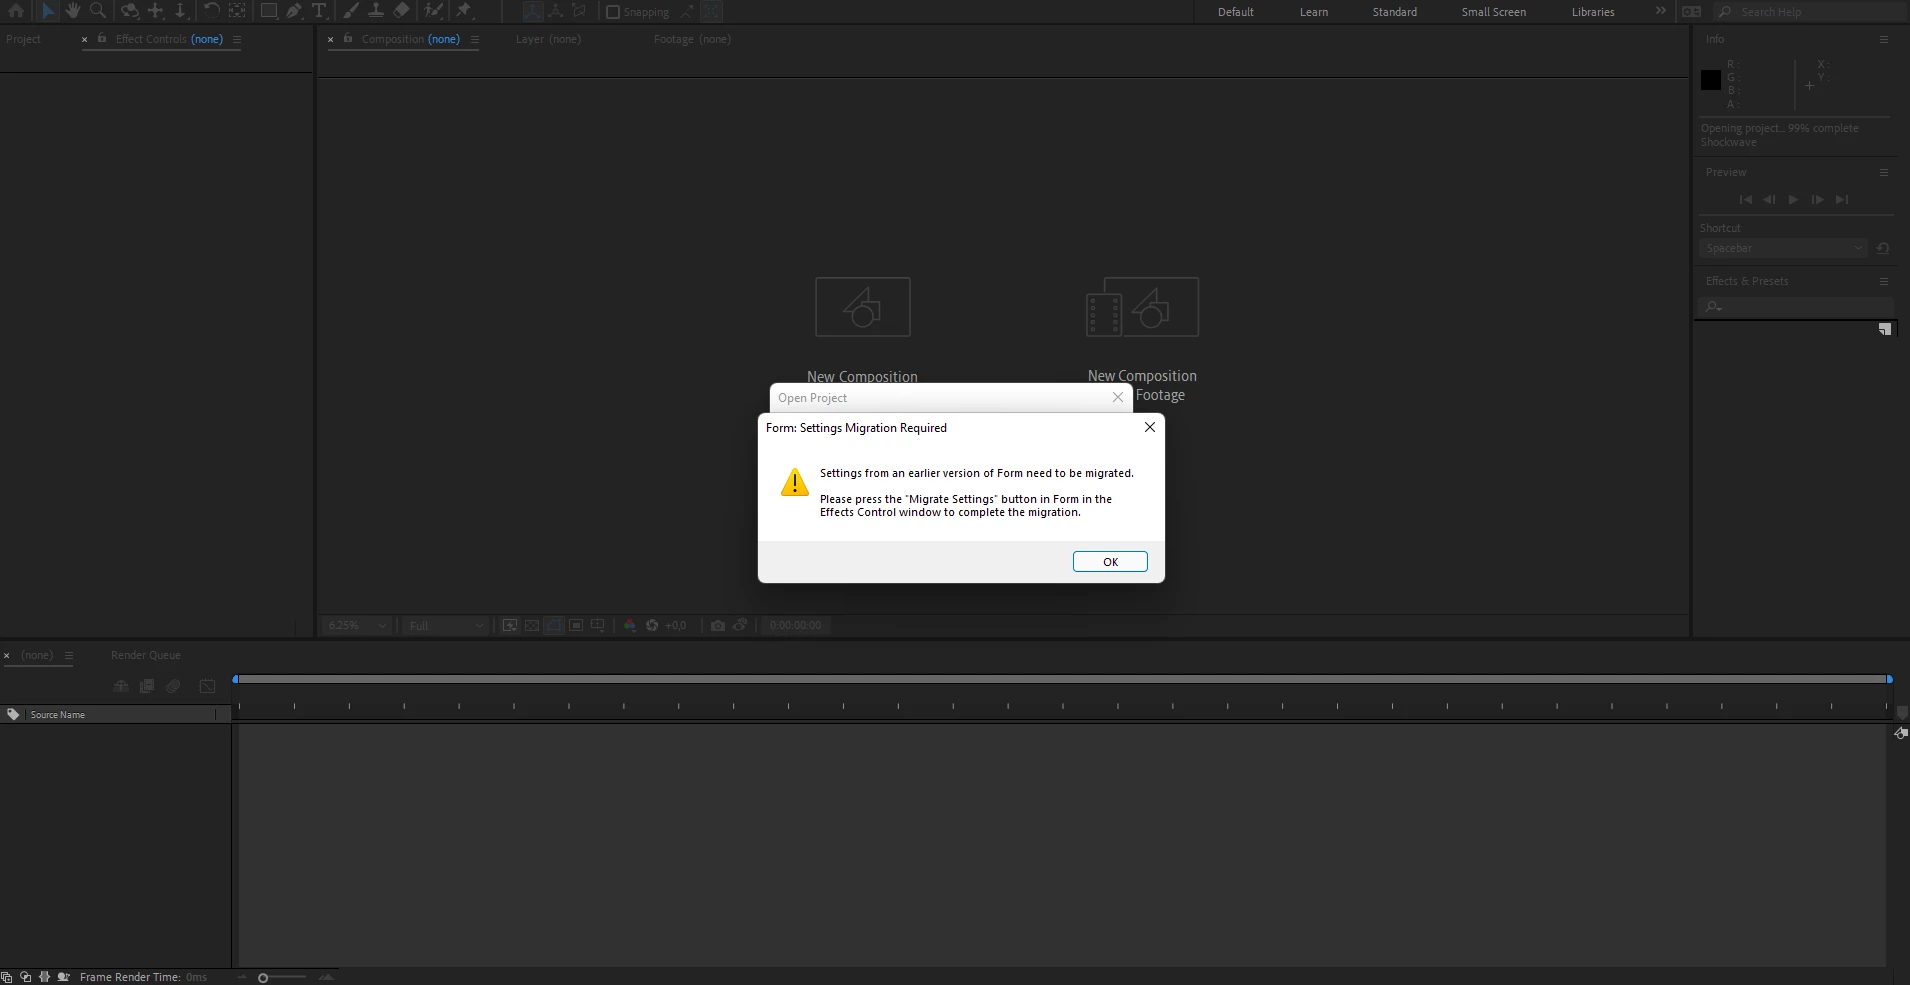The image size is (1910, 985).
Task: Switch to the Render Queue tab
Action: 146,655
